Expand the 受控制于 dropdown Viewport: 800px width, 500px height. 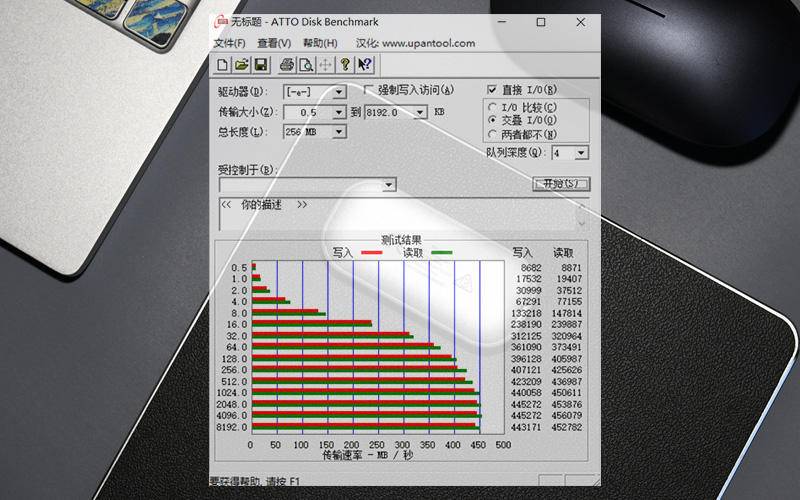tap(389, 184)
